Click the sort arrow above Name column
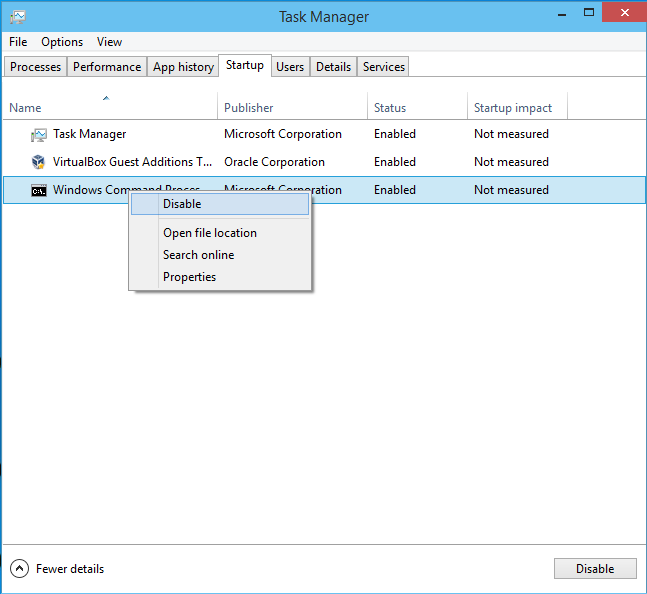Screen dimensions: 647x594 pos(106,98)
